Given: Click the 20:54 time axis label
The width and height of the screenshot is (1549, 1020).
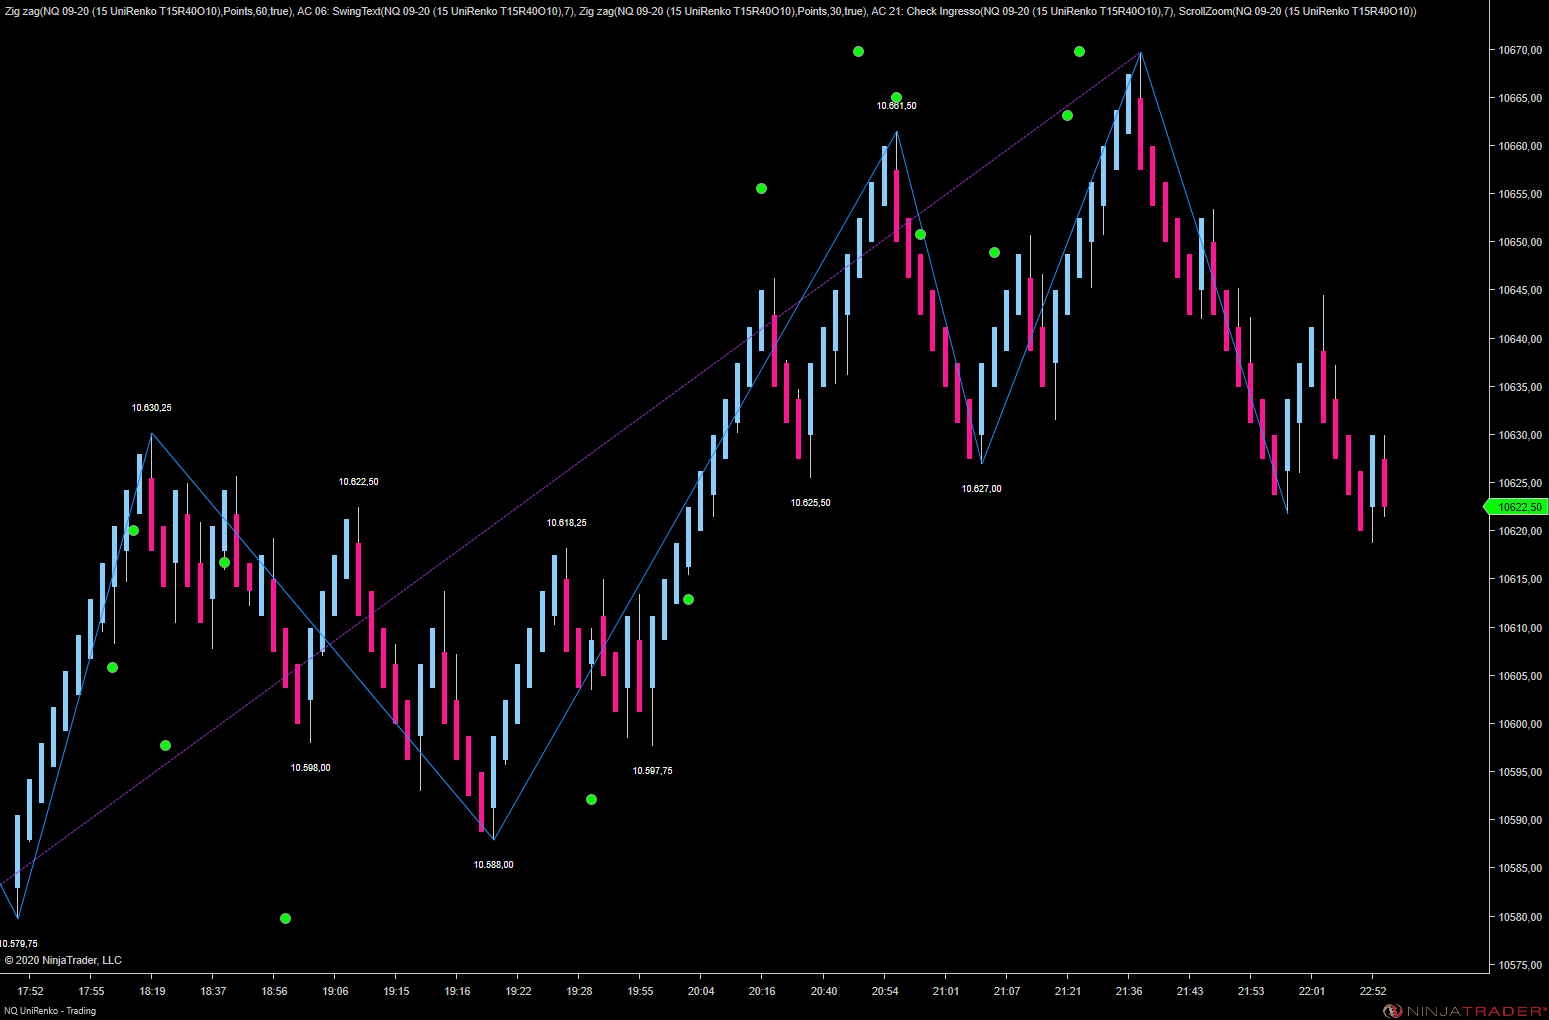Looking at the screenshot, I should pyautogui.click(x=884, y=991).
